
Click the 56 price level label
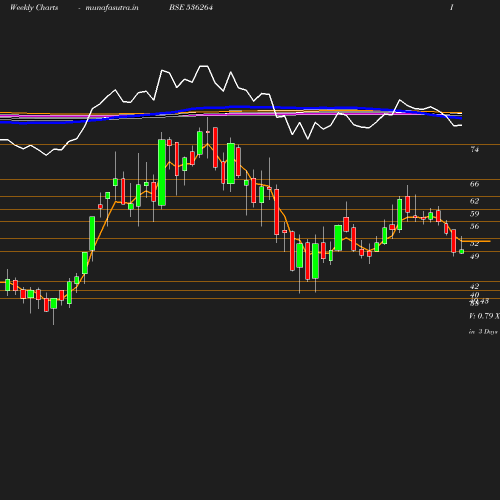pyautogui.click(x=474, y=227)
